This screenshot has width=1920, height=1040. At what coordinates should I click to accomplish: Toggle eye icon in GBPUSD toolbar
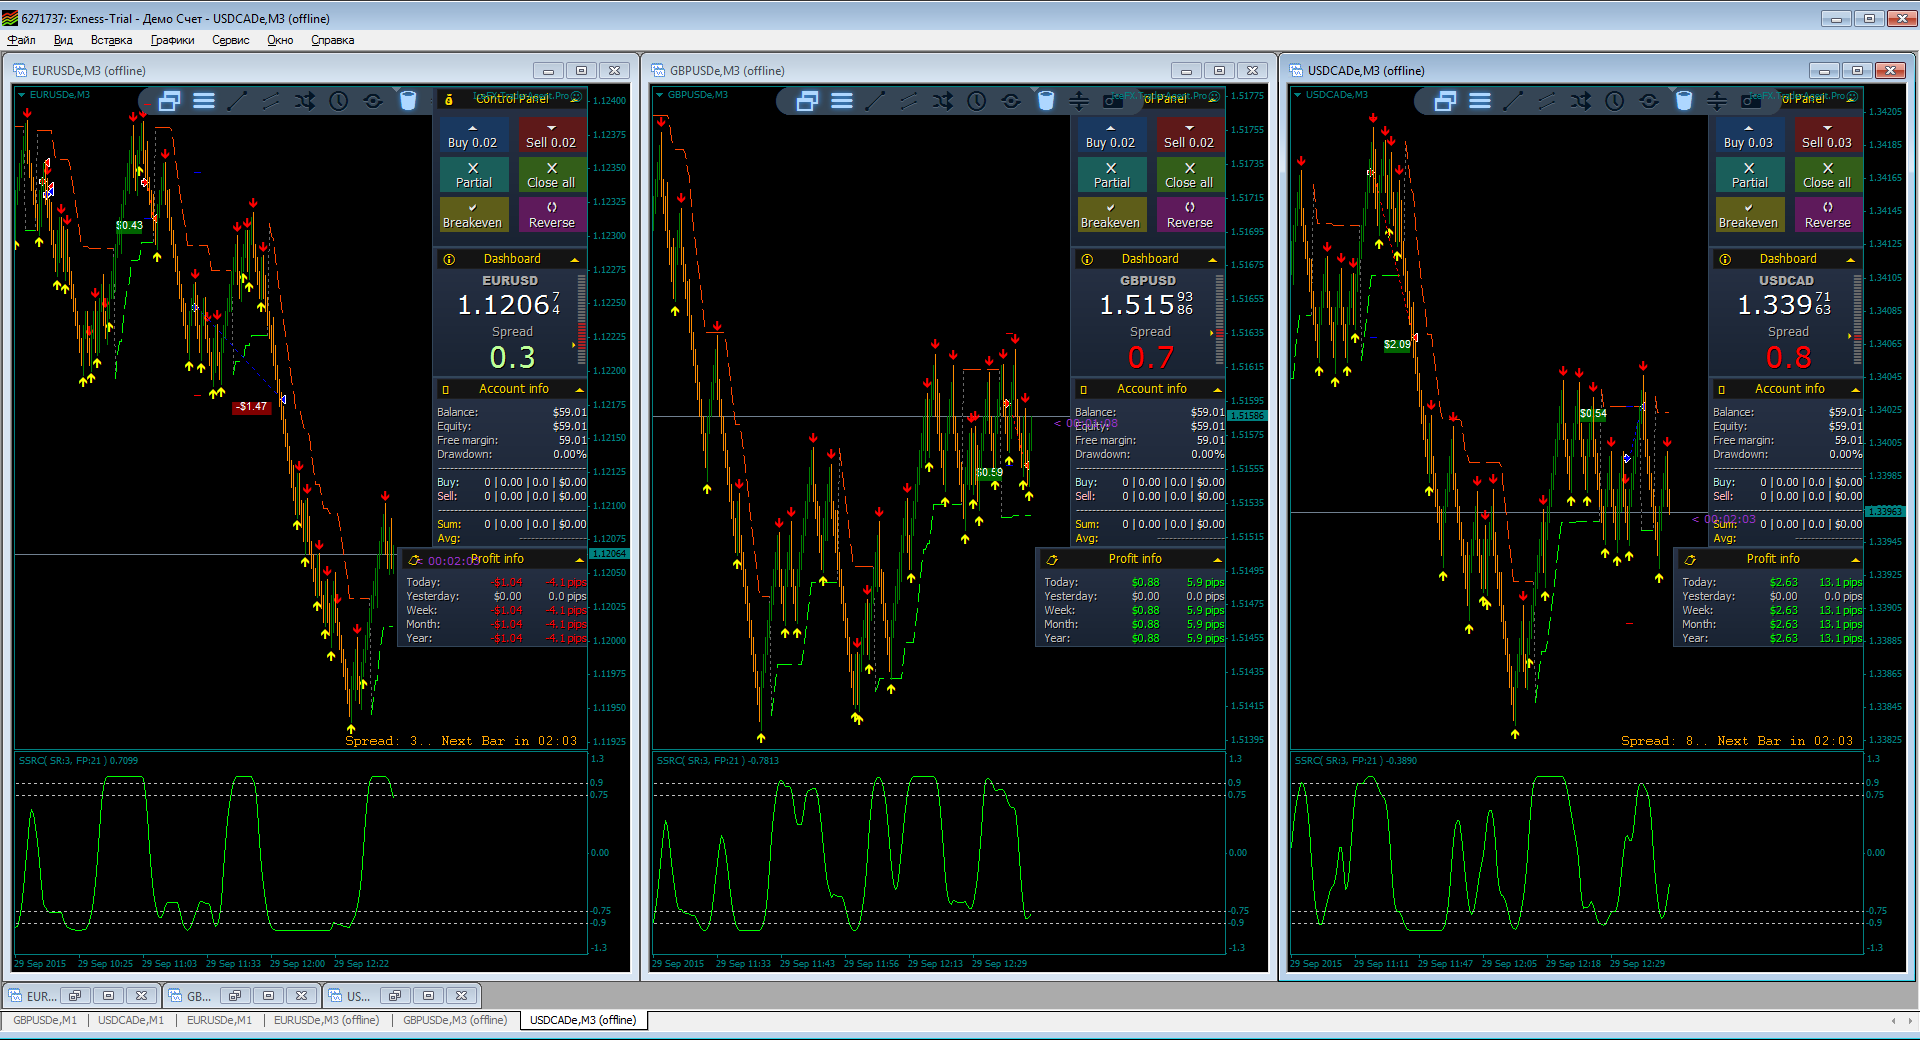point(1011,101)
